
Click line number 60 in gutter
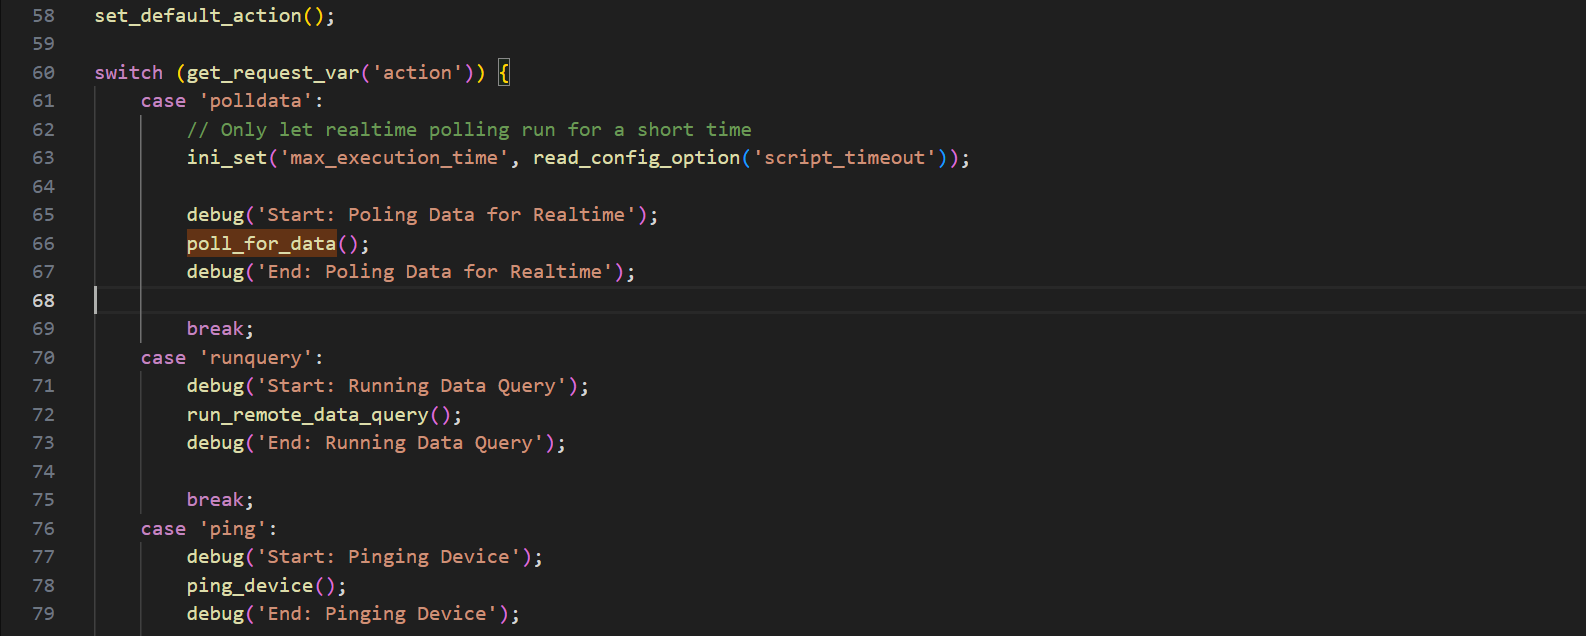pos(43,73)
